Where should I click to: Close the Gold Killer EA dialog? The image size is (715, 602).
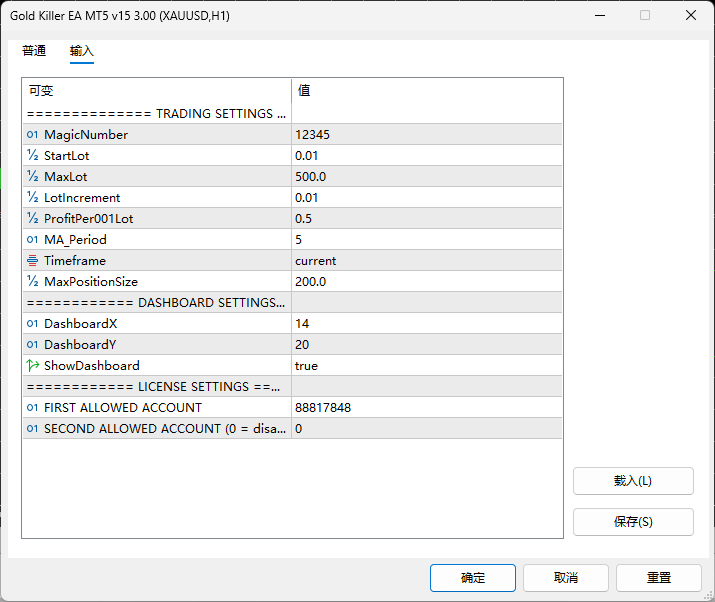pos(691,15)
